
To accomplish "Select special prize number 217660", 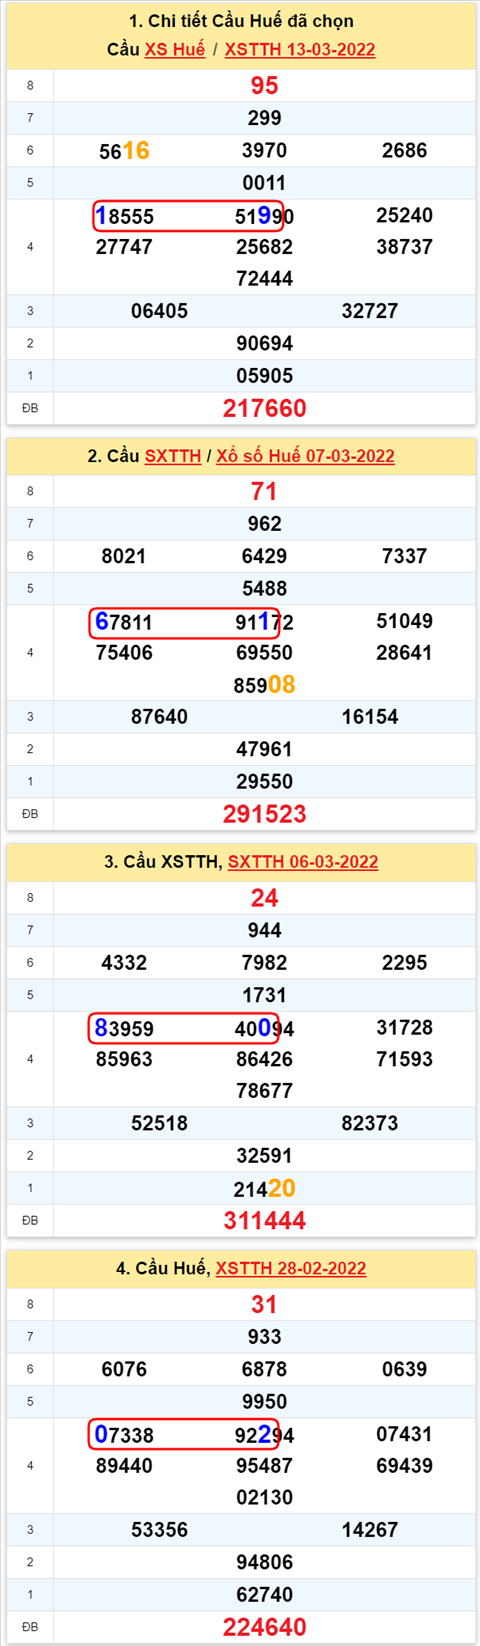I will (265, 408).
